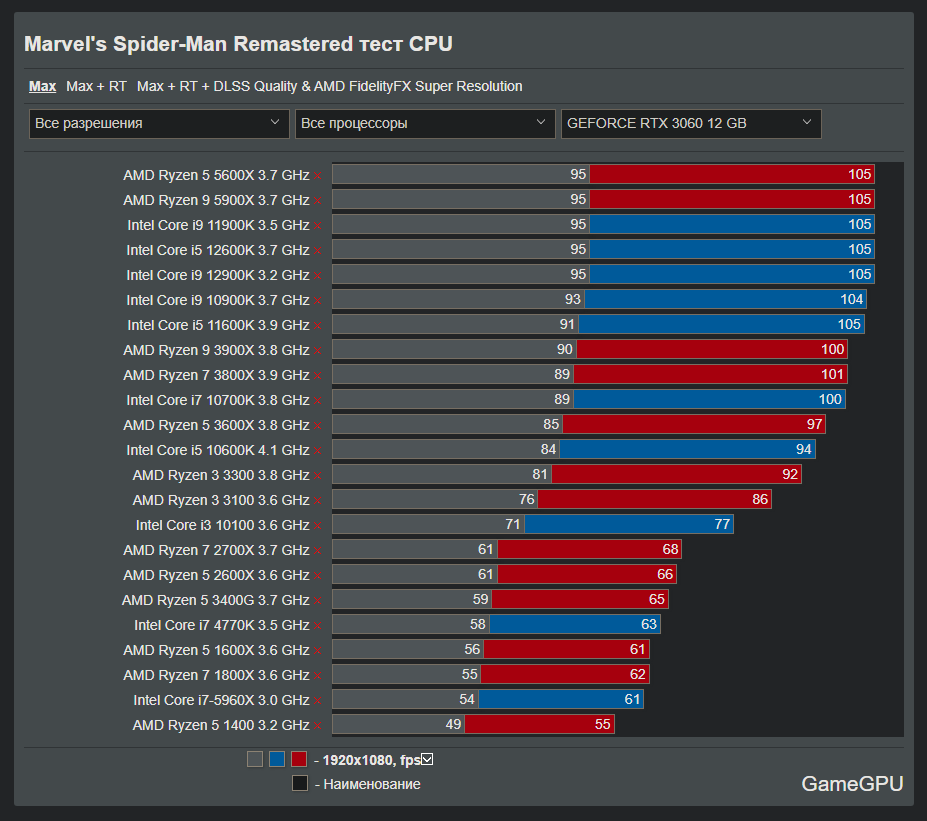Screen dimensions: 927x821
Task: Remove Intel Core i3 10100 row red x
Action: pyautogui.click(x=317, y=526)
